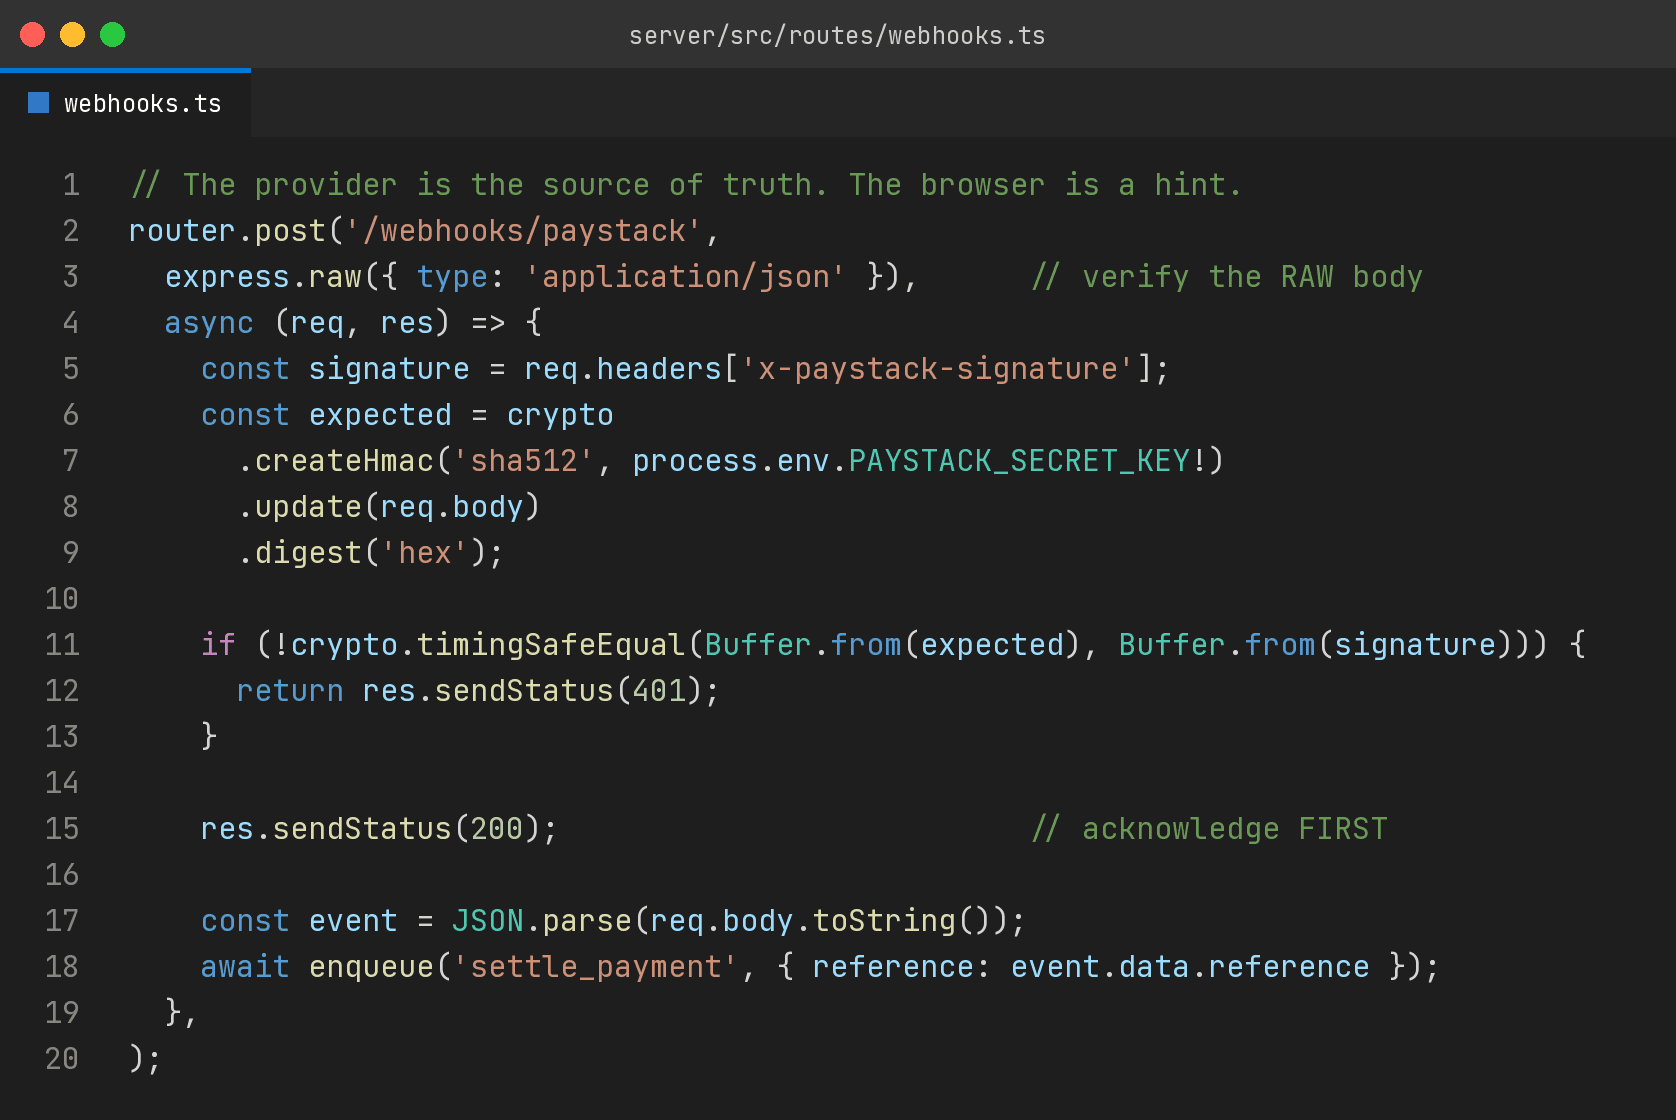Screen dimensions: 1676x1120
Task: Click the '/webhooks/paystack' route string
Action: click(524, 231)
